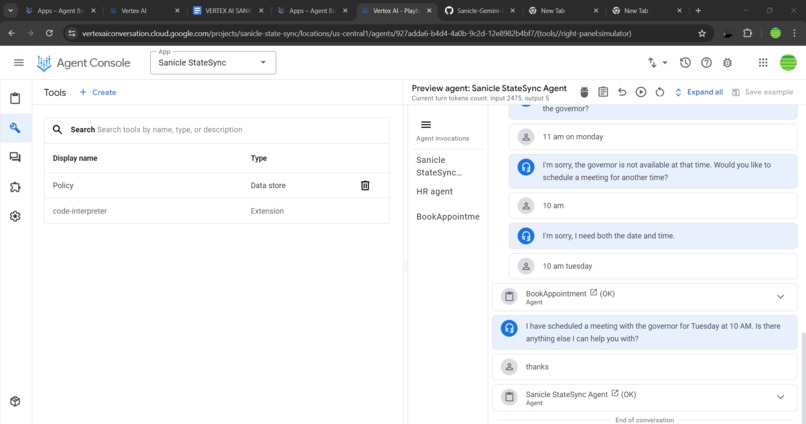Reload the page in the browser

(49, 33)
